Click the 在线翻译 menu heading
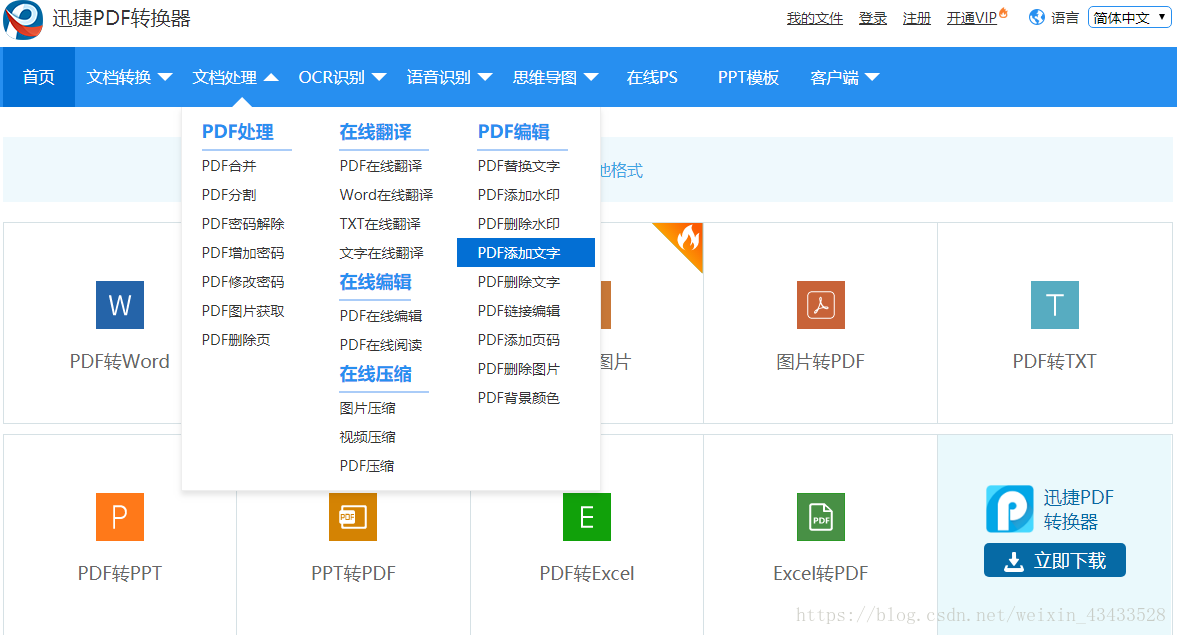 pos(375,132)
